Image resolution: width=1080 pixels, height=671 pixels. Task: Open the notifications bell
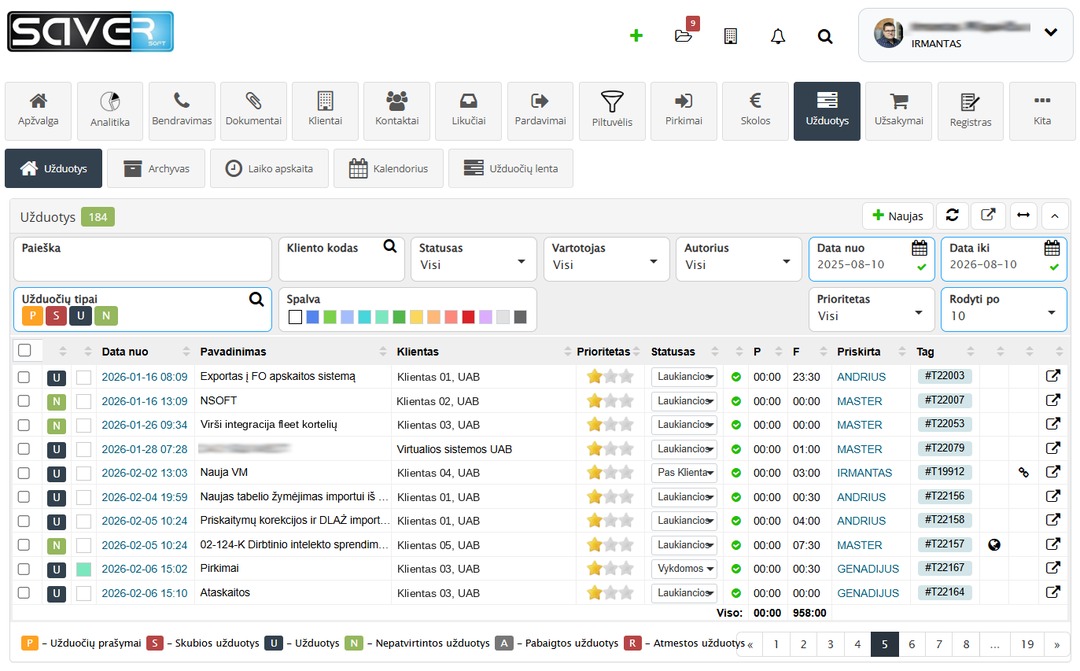coord(778,36)
